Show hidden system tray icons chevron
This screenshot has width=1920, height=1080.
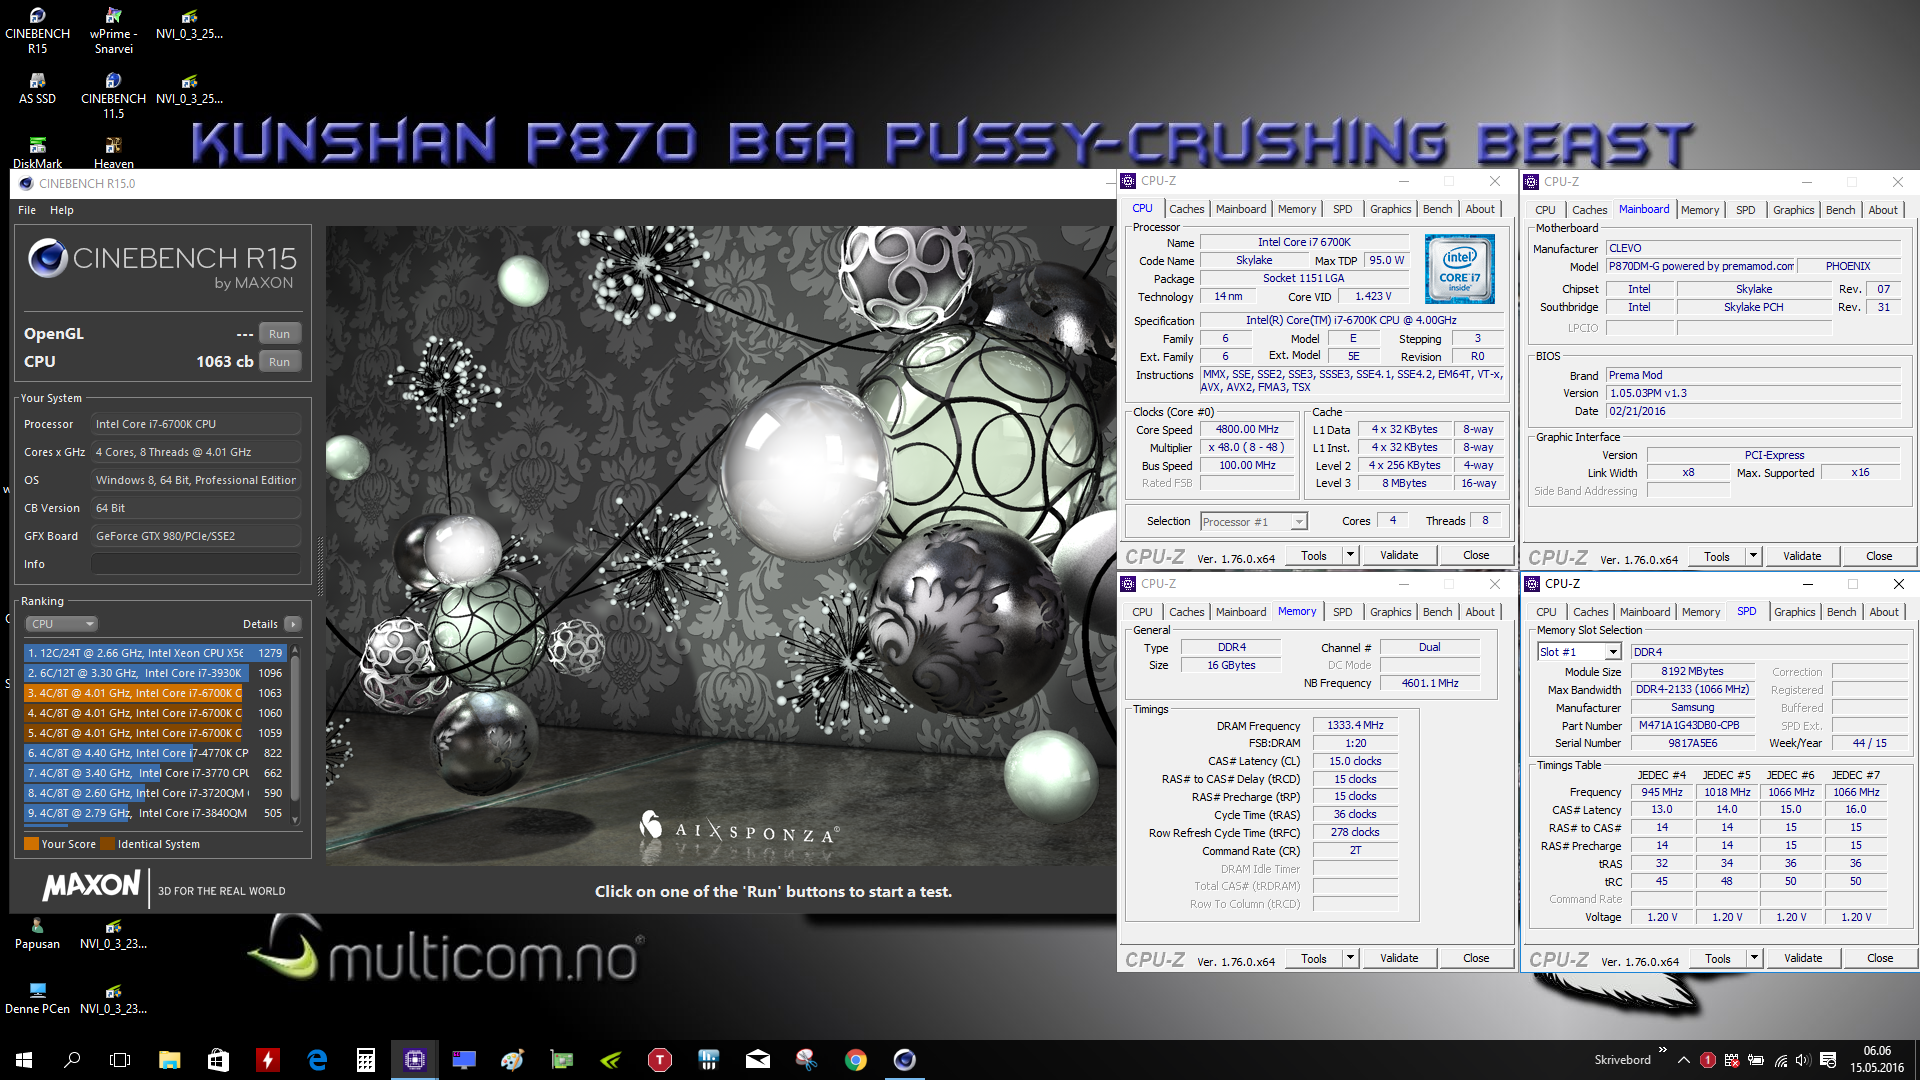click(x=1684, y=1060)
